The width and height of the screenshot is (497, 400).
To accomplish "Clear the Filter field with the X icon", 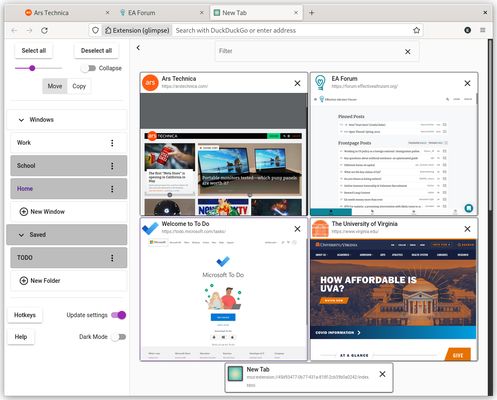I will 408,52.
